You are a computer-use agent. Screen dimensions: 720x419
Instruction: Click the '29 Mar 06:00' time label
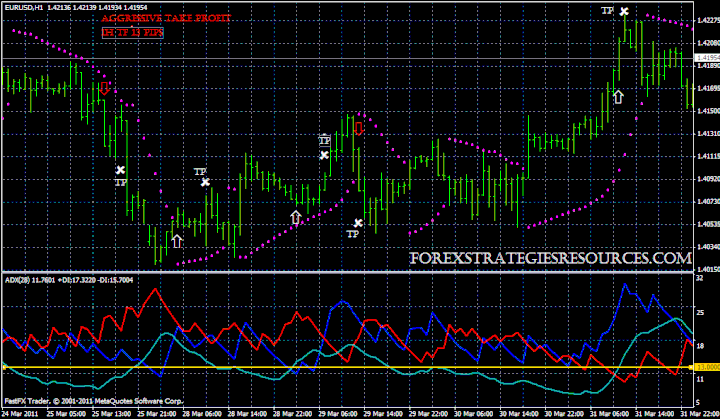tap(338, 414)
